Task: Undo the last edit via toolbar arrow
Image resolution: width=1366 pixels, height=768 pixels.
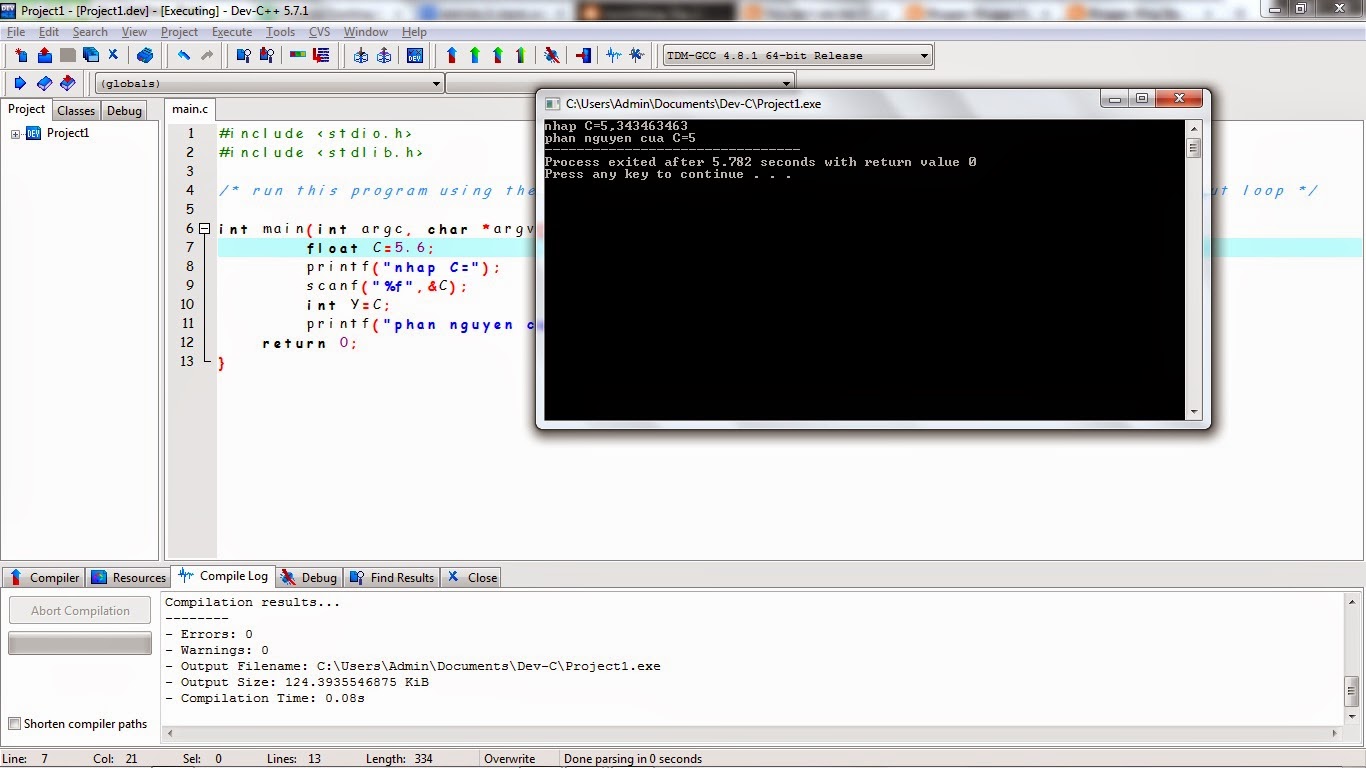Action: [184, 56]
